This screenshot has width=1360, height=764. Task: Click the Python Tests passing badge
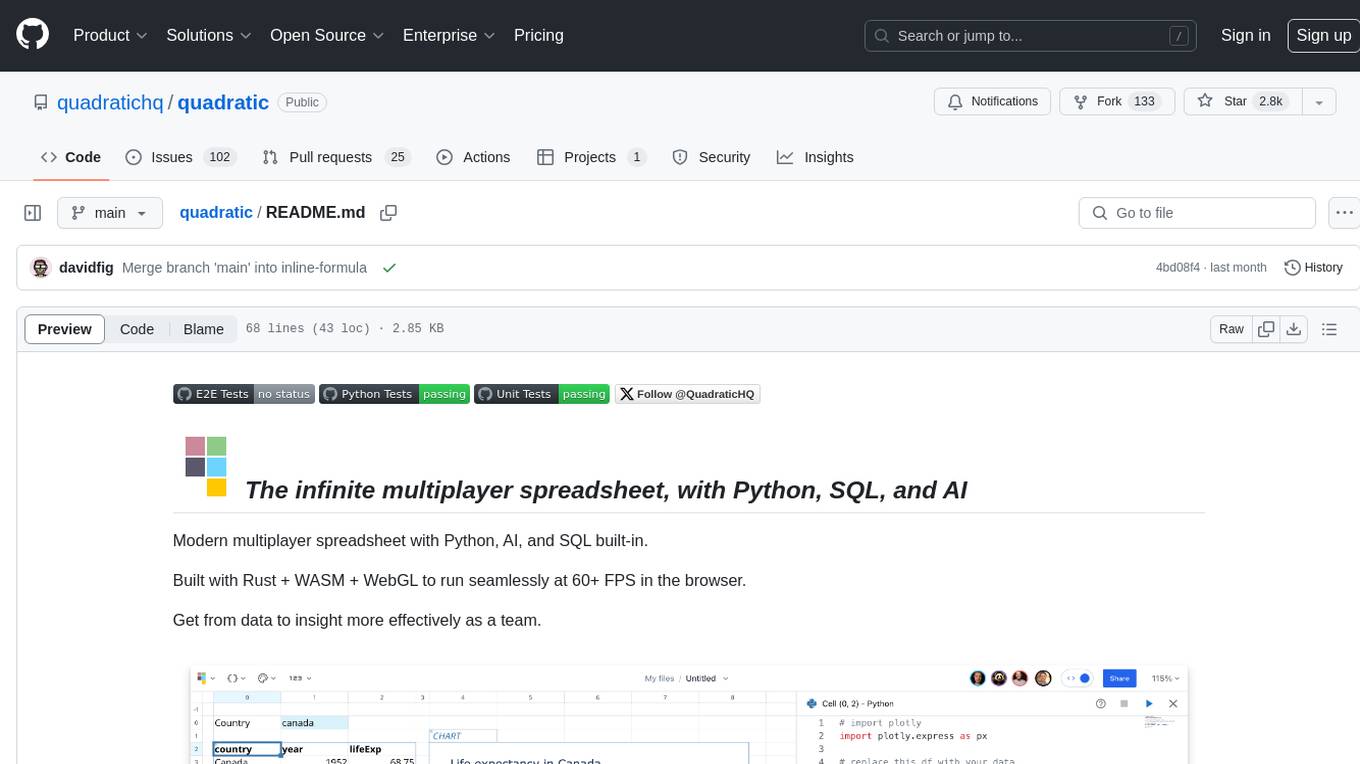[x=394, y=394]
